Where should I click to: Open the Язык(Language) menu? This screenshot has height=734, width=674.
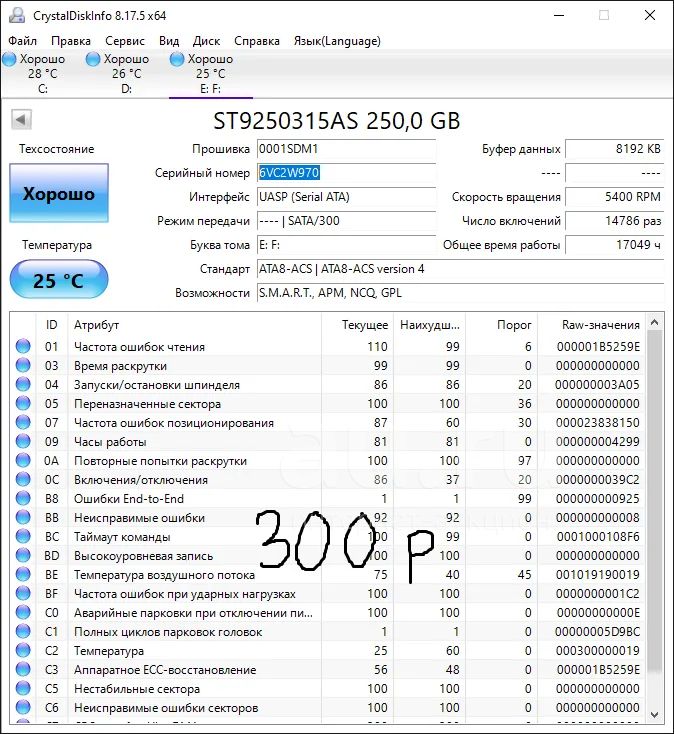[337, 41]
